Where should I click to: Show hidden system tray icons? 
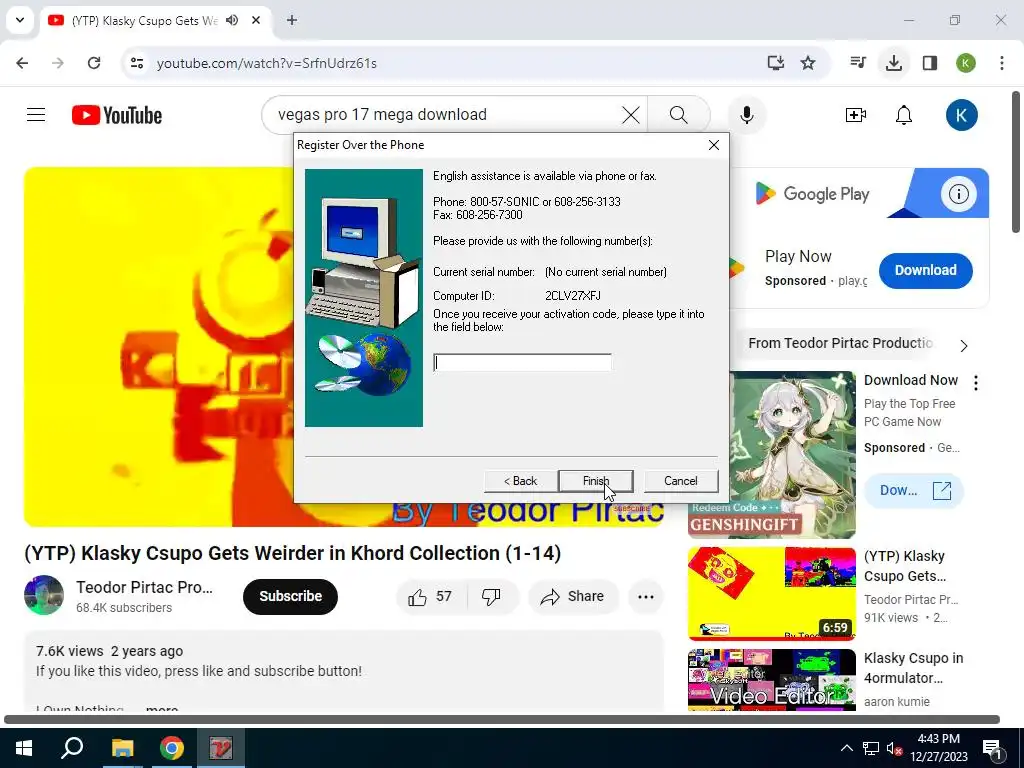(x=846, y=748)
